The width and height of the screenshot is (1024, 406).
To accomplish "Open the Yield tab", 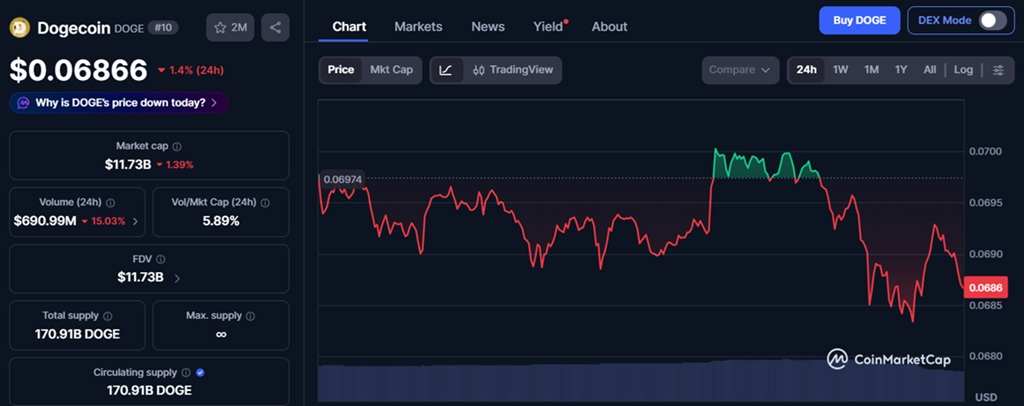I will [549, 27].
